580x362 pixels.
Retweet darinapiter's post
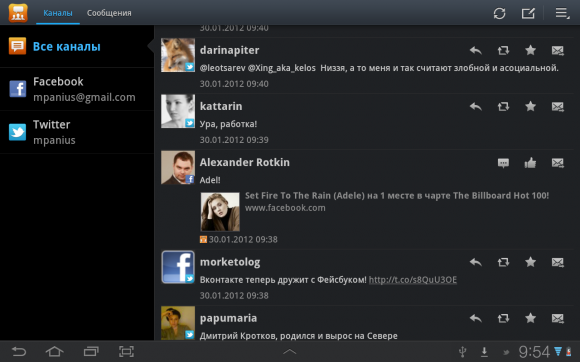pos(503,50)
